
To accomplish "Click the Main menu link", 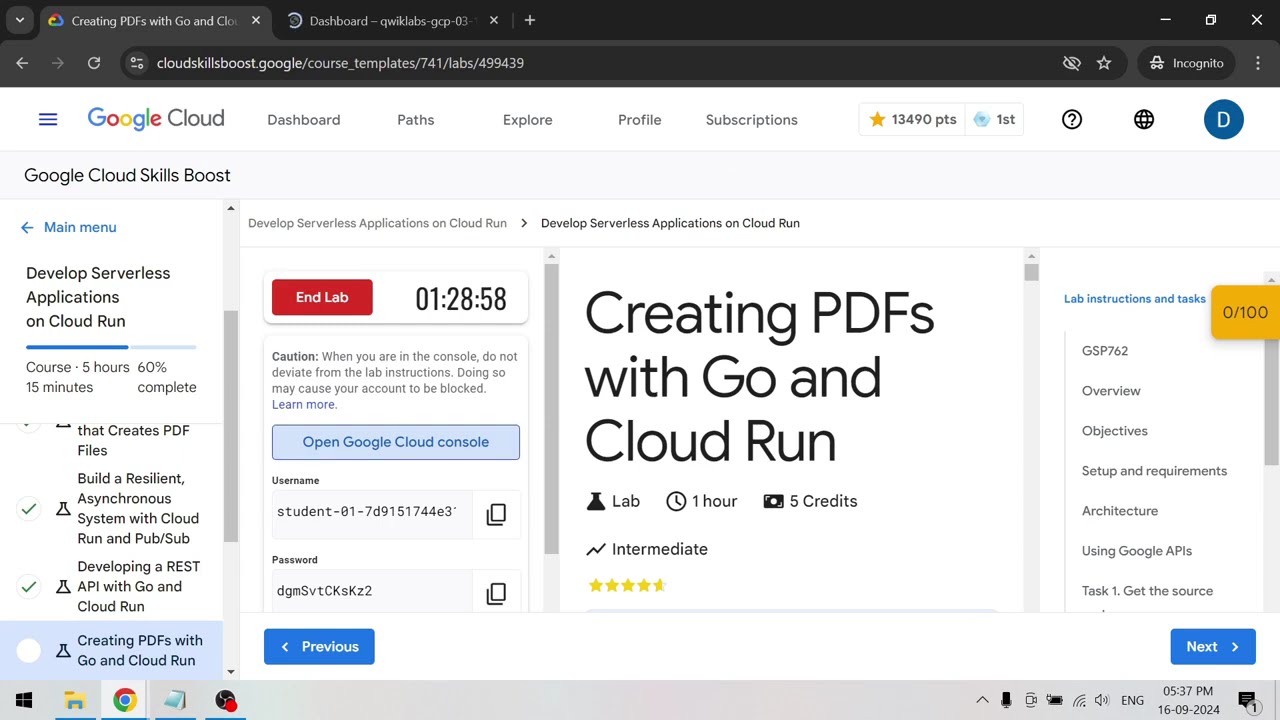I will point(80,227).
